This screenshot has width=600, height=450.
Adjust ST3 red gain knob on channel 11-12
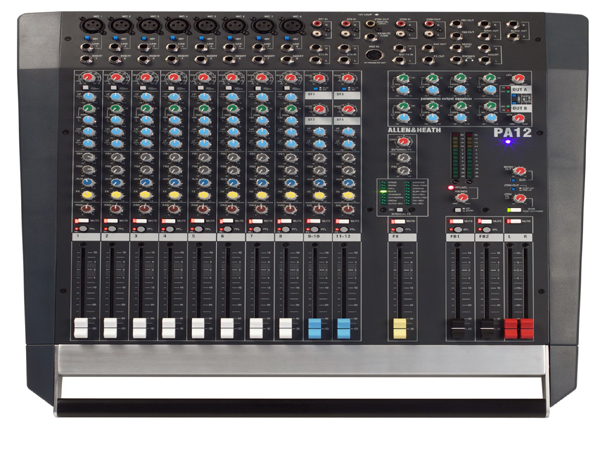347,79
